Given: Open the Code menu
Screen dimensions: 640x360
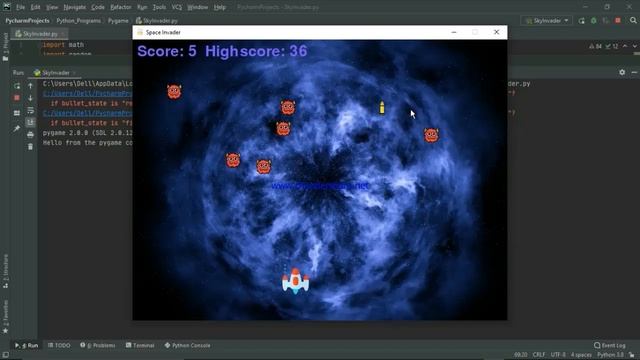Looking at the screenshot, I should pos(98,7).
